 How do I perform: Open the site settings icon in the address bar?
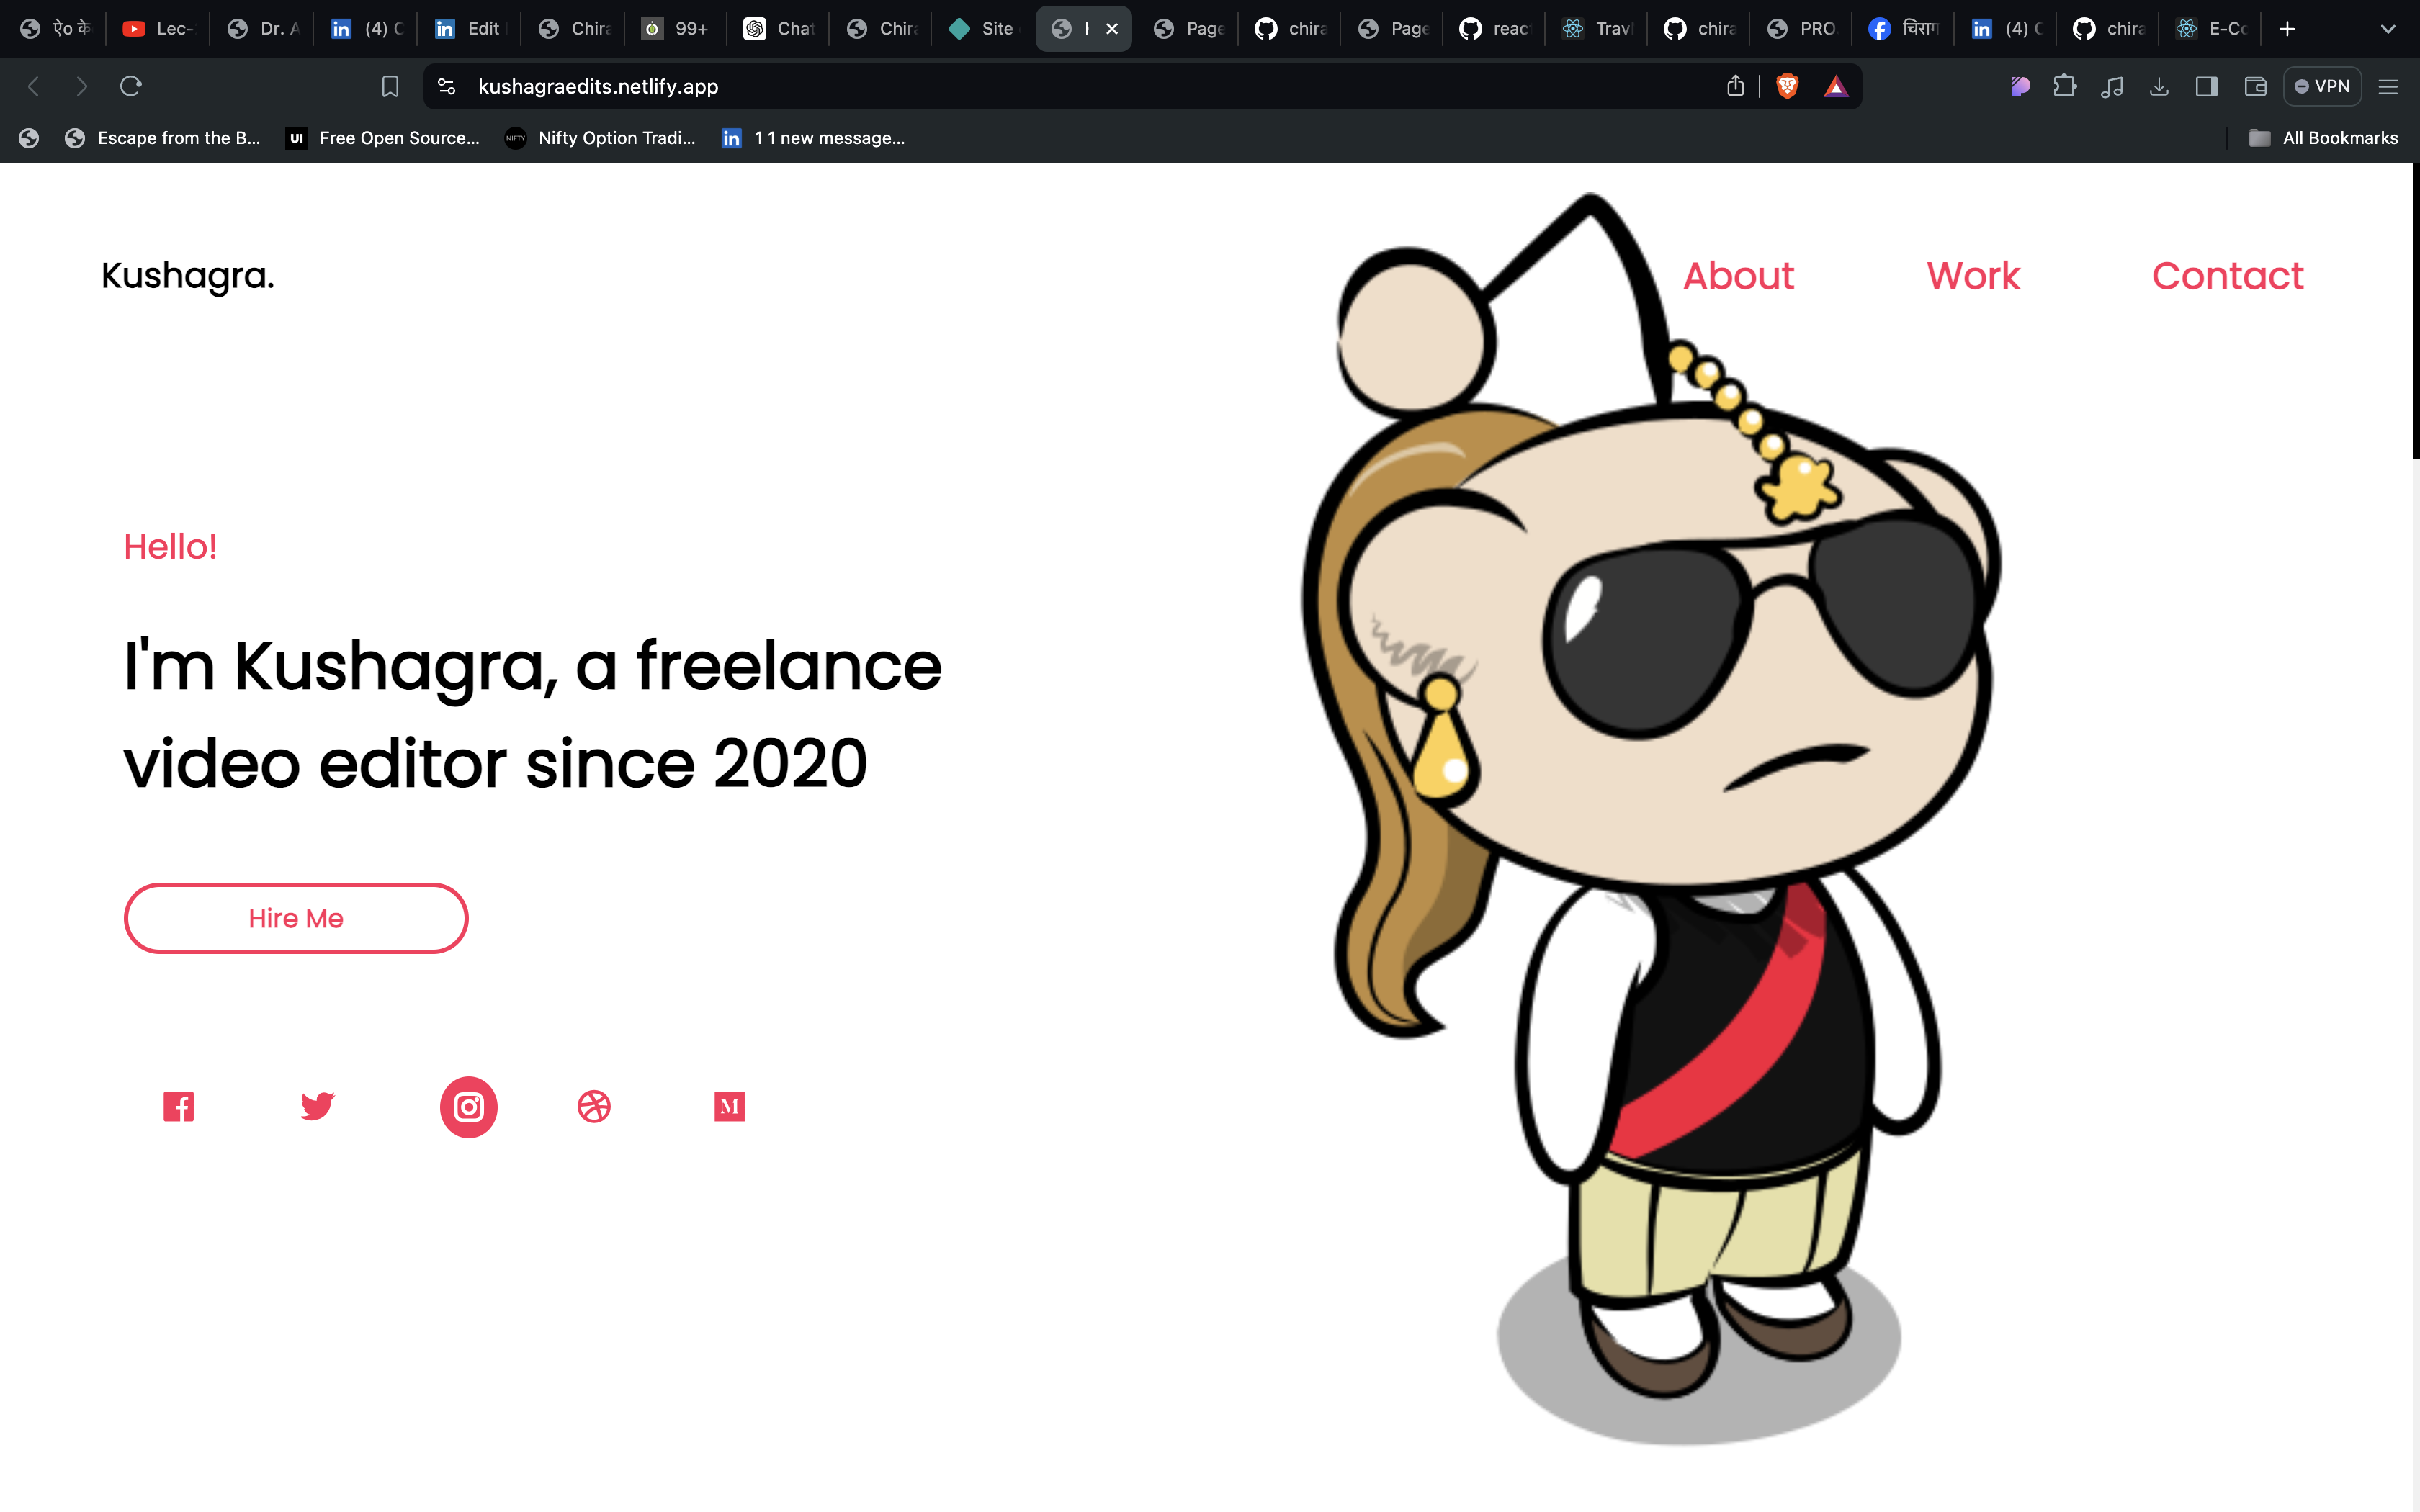447,86
